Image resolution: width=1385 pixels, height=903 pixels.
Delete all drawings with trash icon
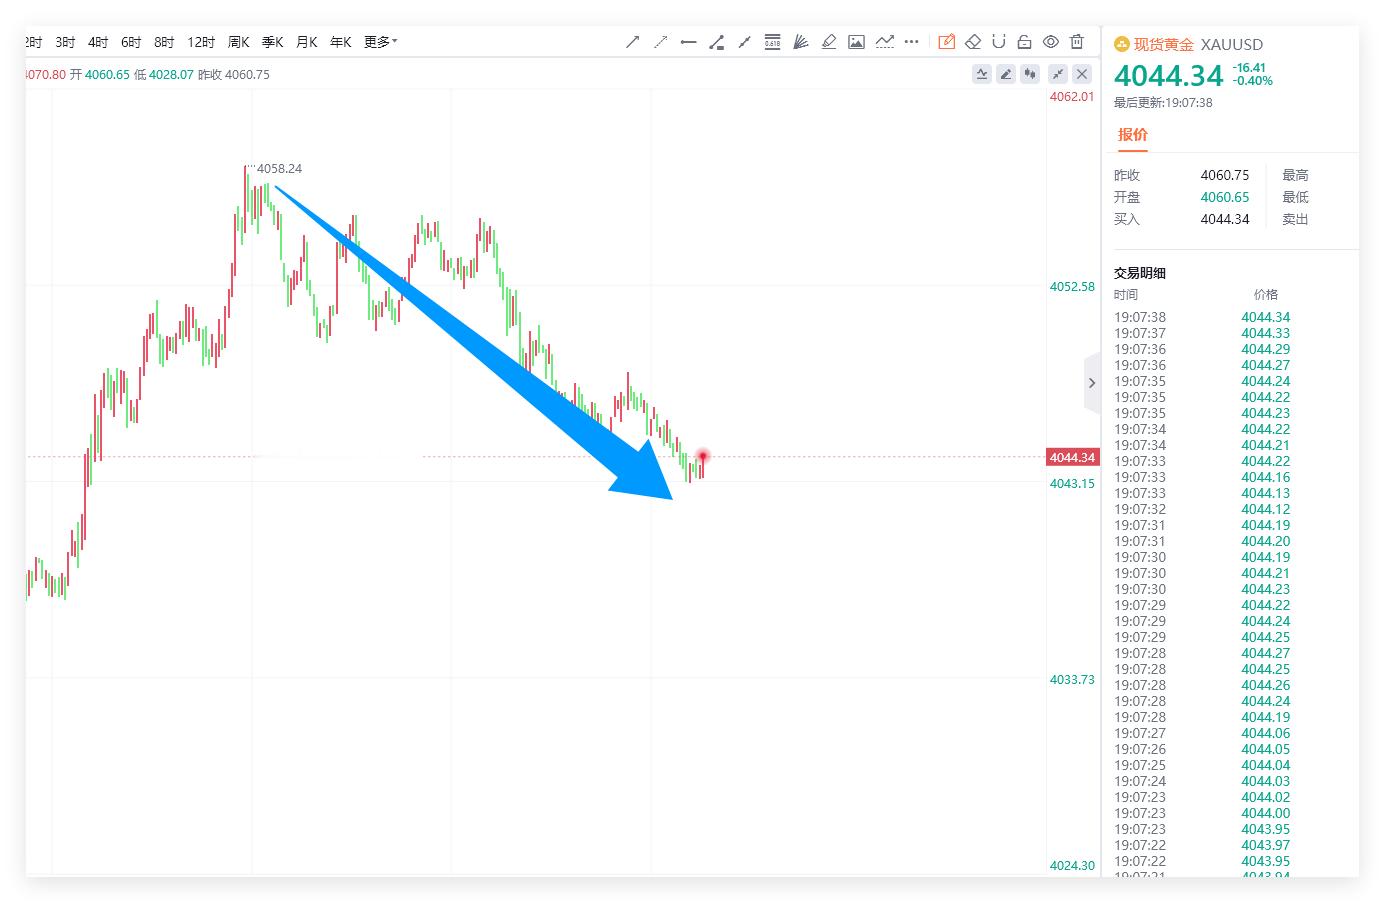click(x=1077, y=42)
